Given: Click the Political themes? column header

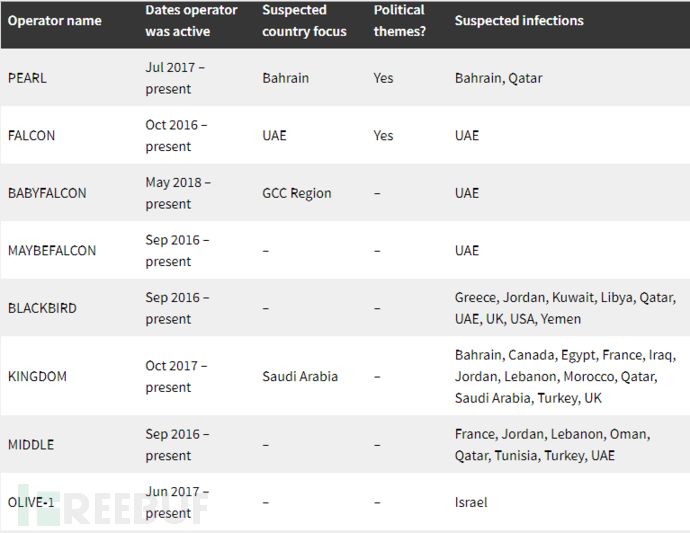Looking at the screenshot, I should 400,21.
